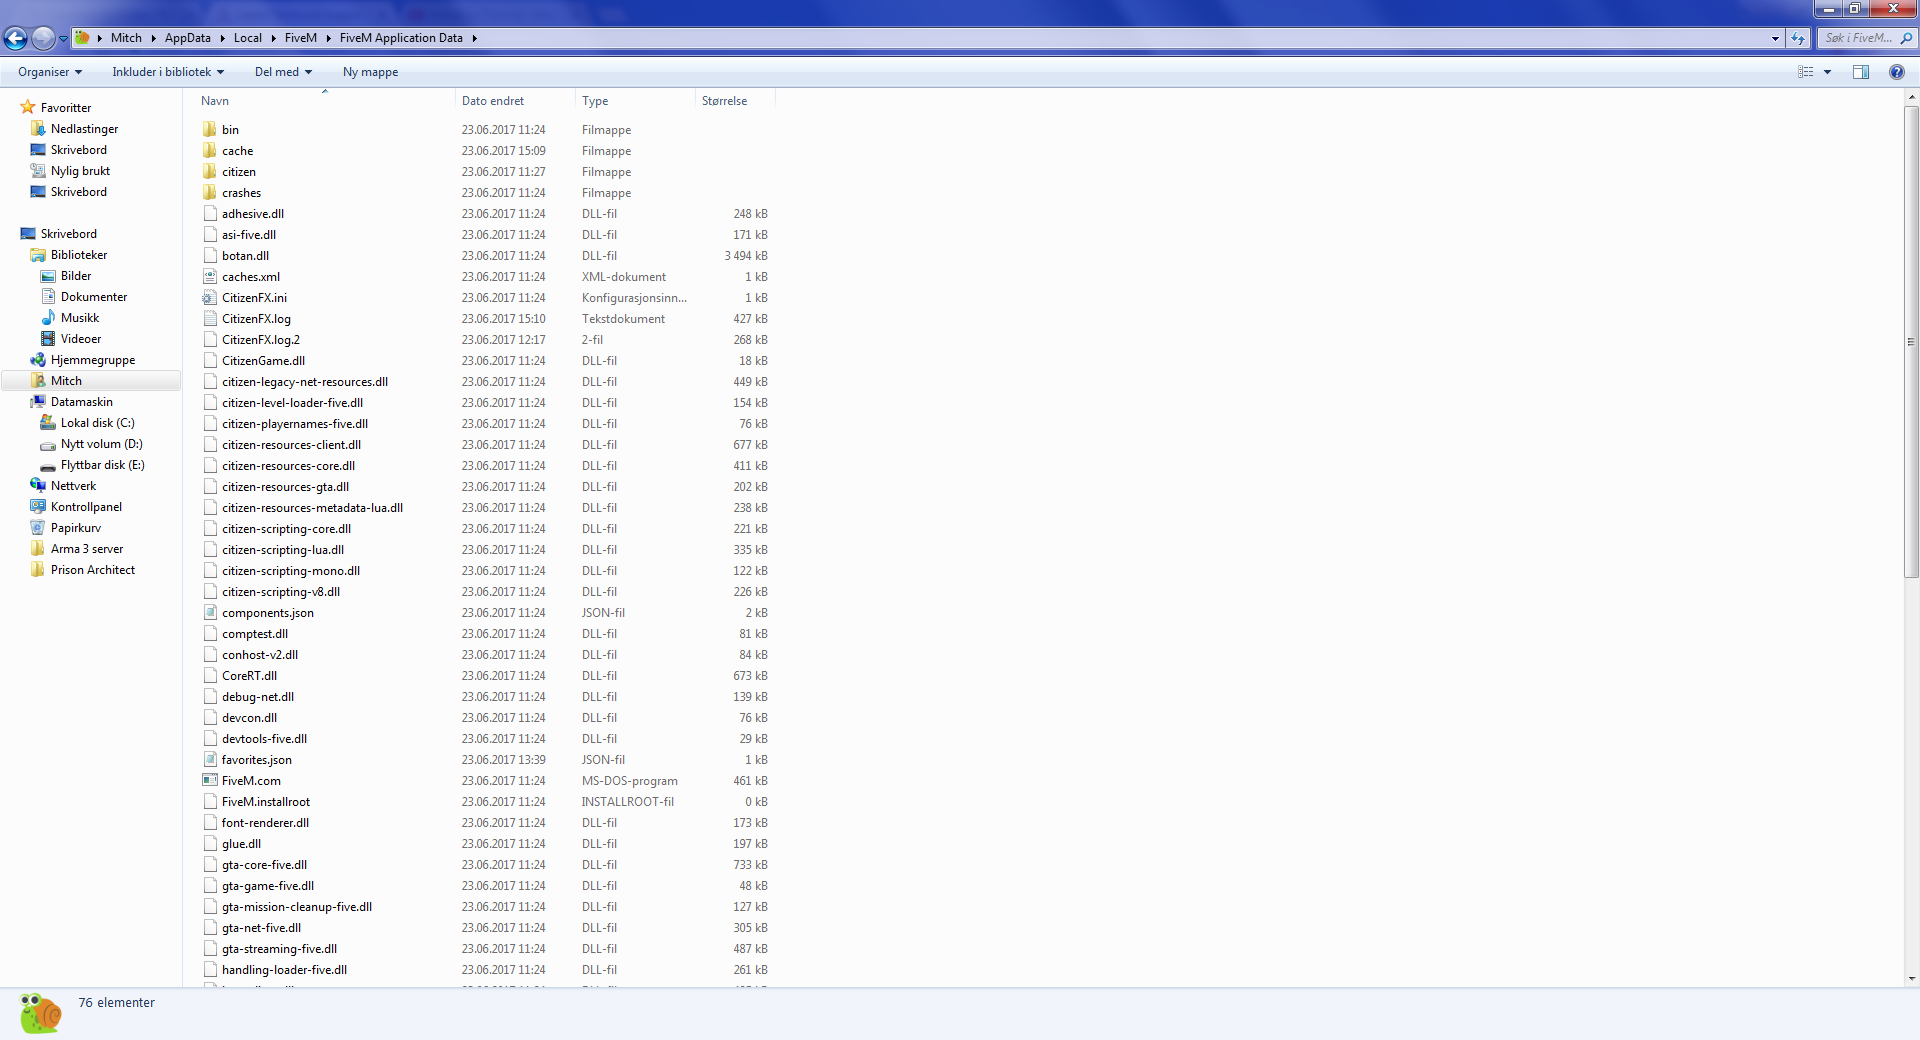The height and width of the screenshot is (1040, 1920).
Task: Open the address bar history dropdown arrow
Action: pyautogui.click(x=1775, y=38)
